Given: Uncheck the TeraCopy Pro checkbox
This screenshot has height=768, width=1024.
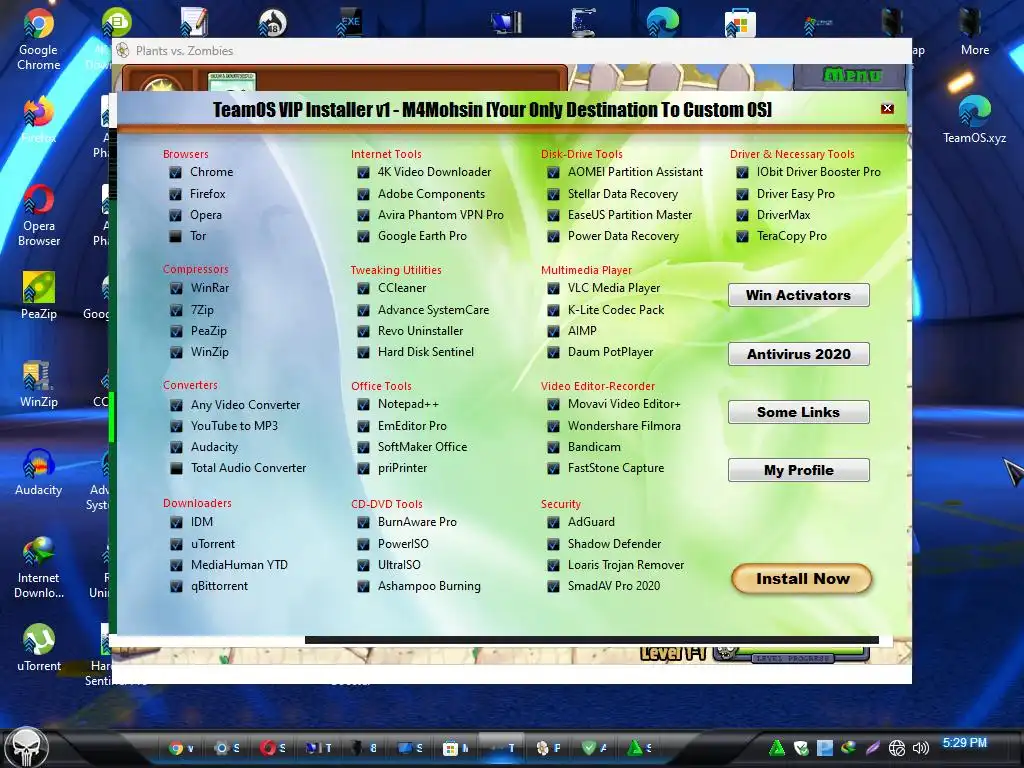Looking at the screenshot, I should [742, 236].
